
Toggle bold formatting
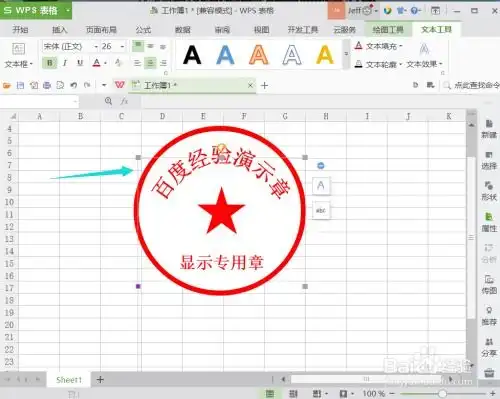click(50, 63)
